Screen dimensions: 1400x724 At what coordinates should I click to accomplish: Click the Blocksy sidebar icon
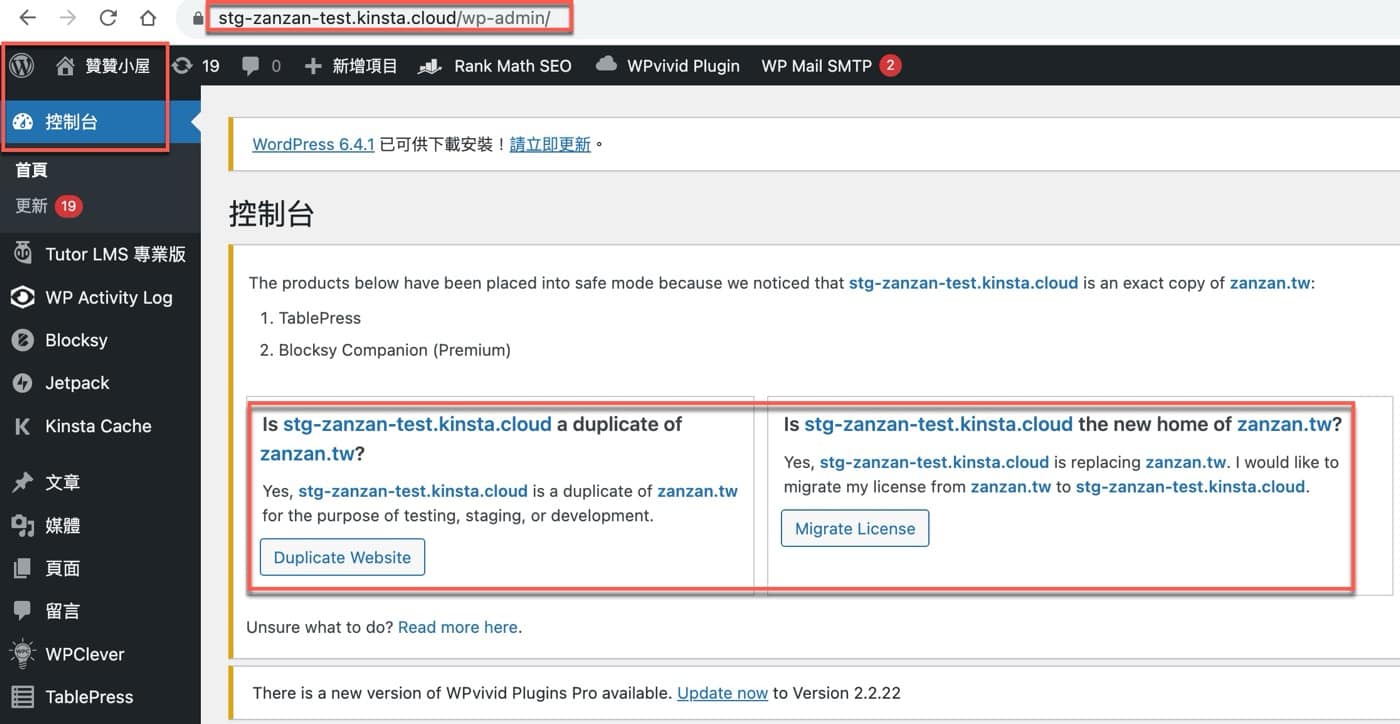click(23, 340)
